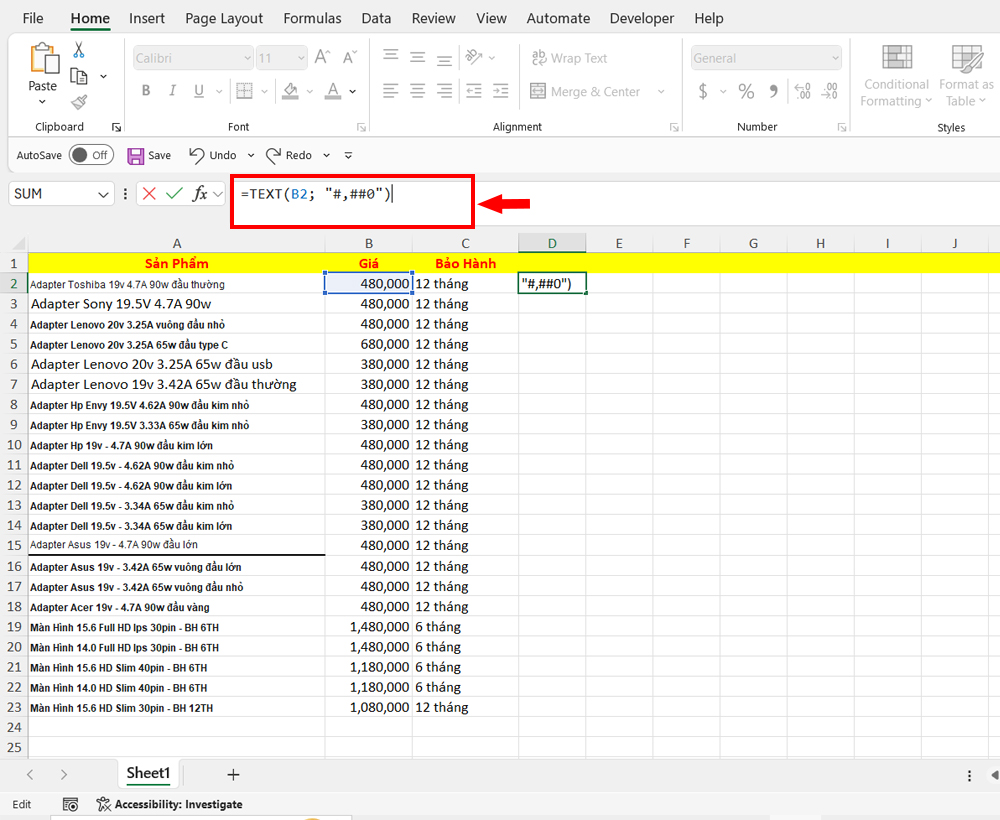Image resolution: width=1000 pixels, height=820 pixels.
Task: Click the Copy icon in Clipboard group
Action: tap(79, 76)
